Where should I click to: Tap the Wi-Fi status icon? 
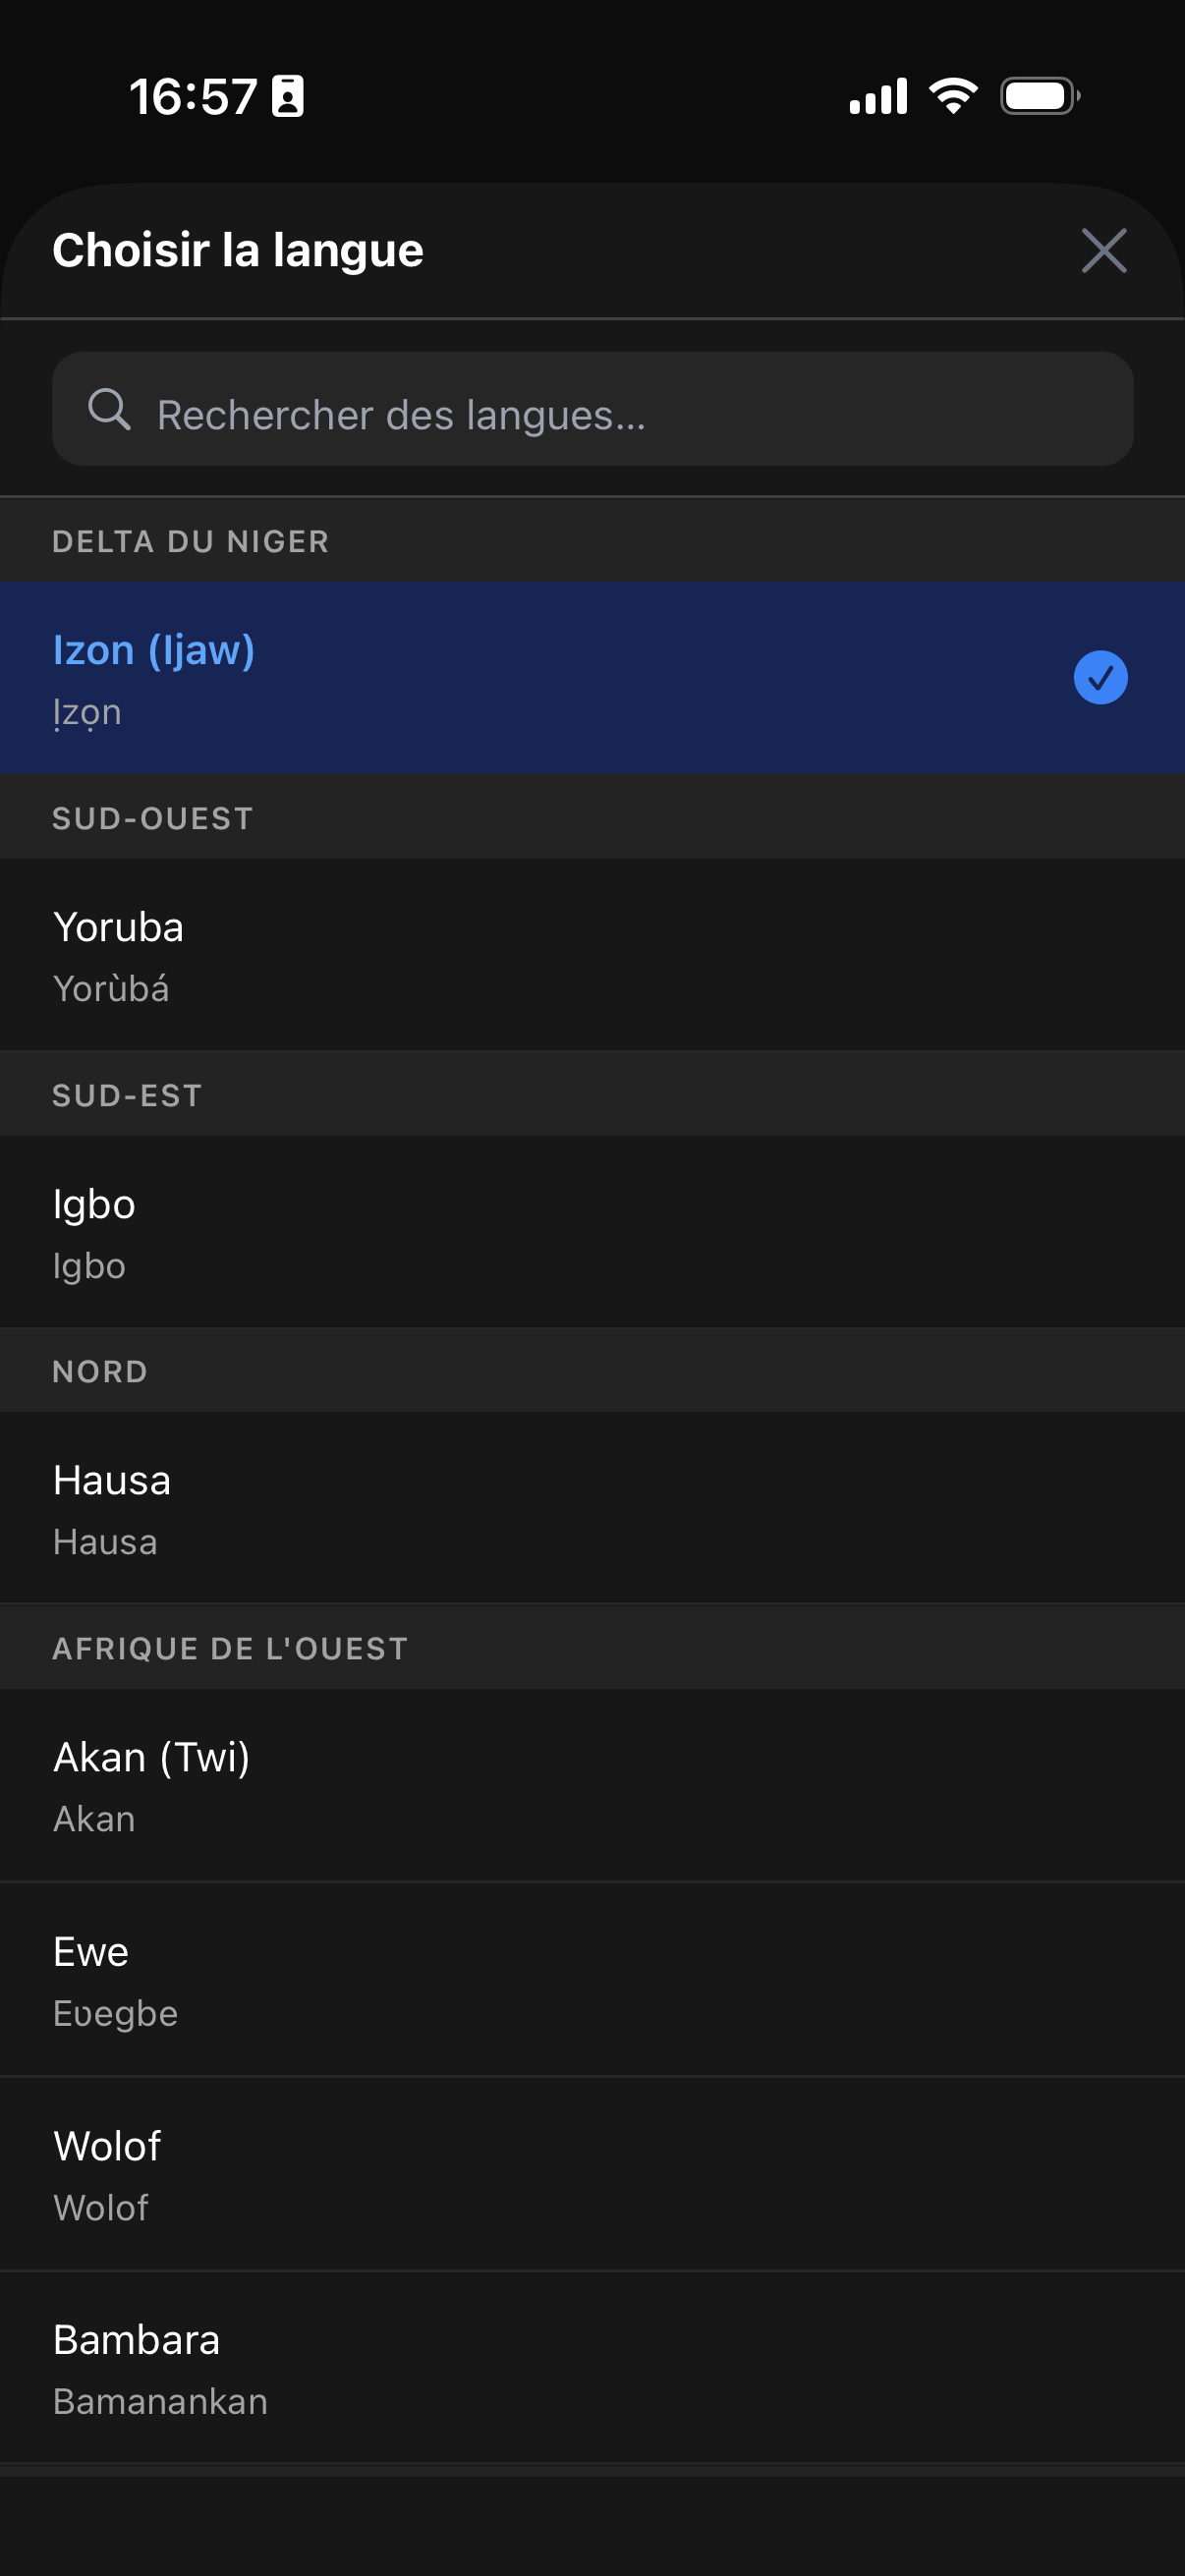(x=953, y=96)
